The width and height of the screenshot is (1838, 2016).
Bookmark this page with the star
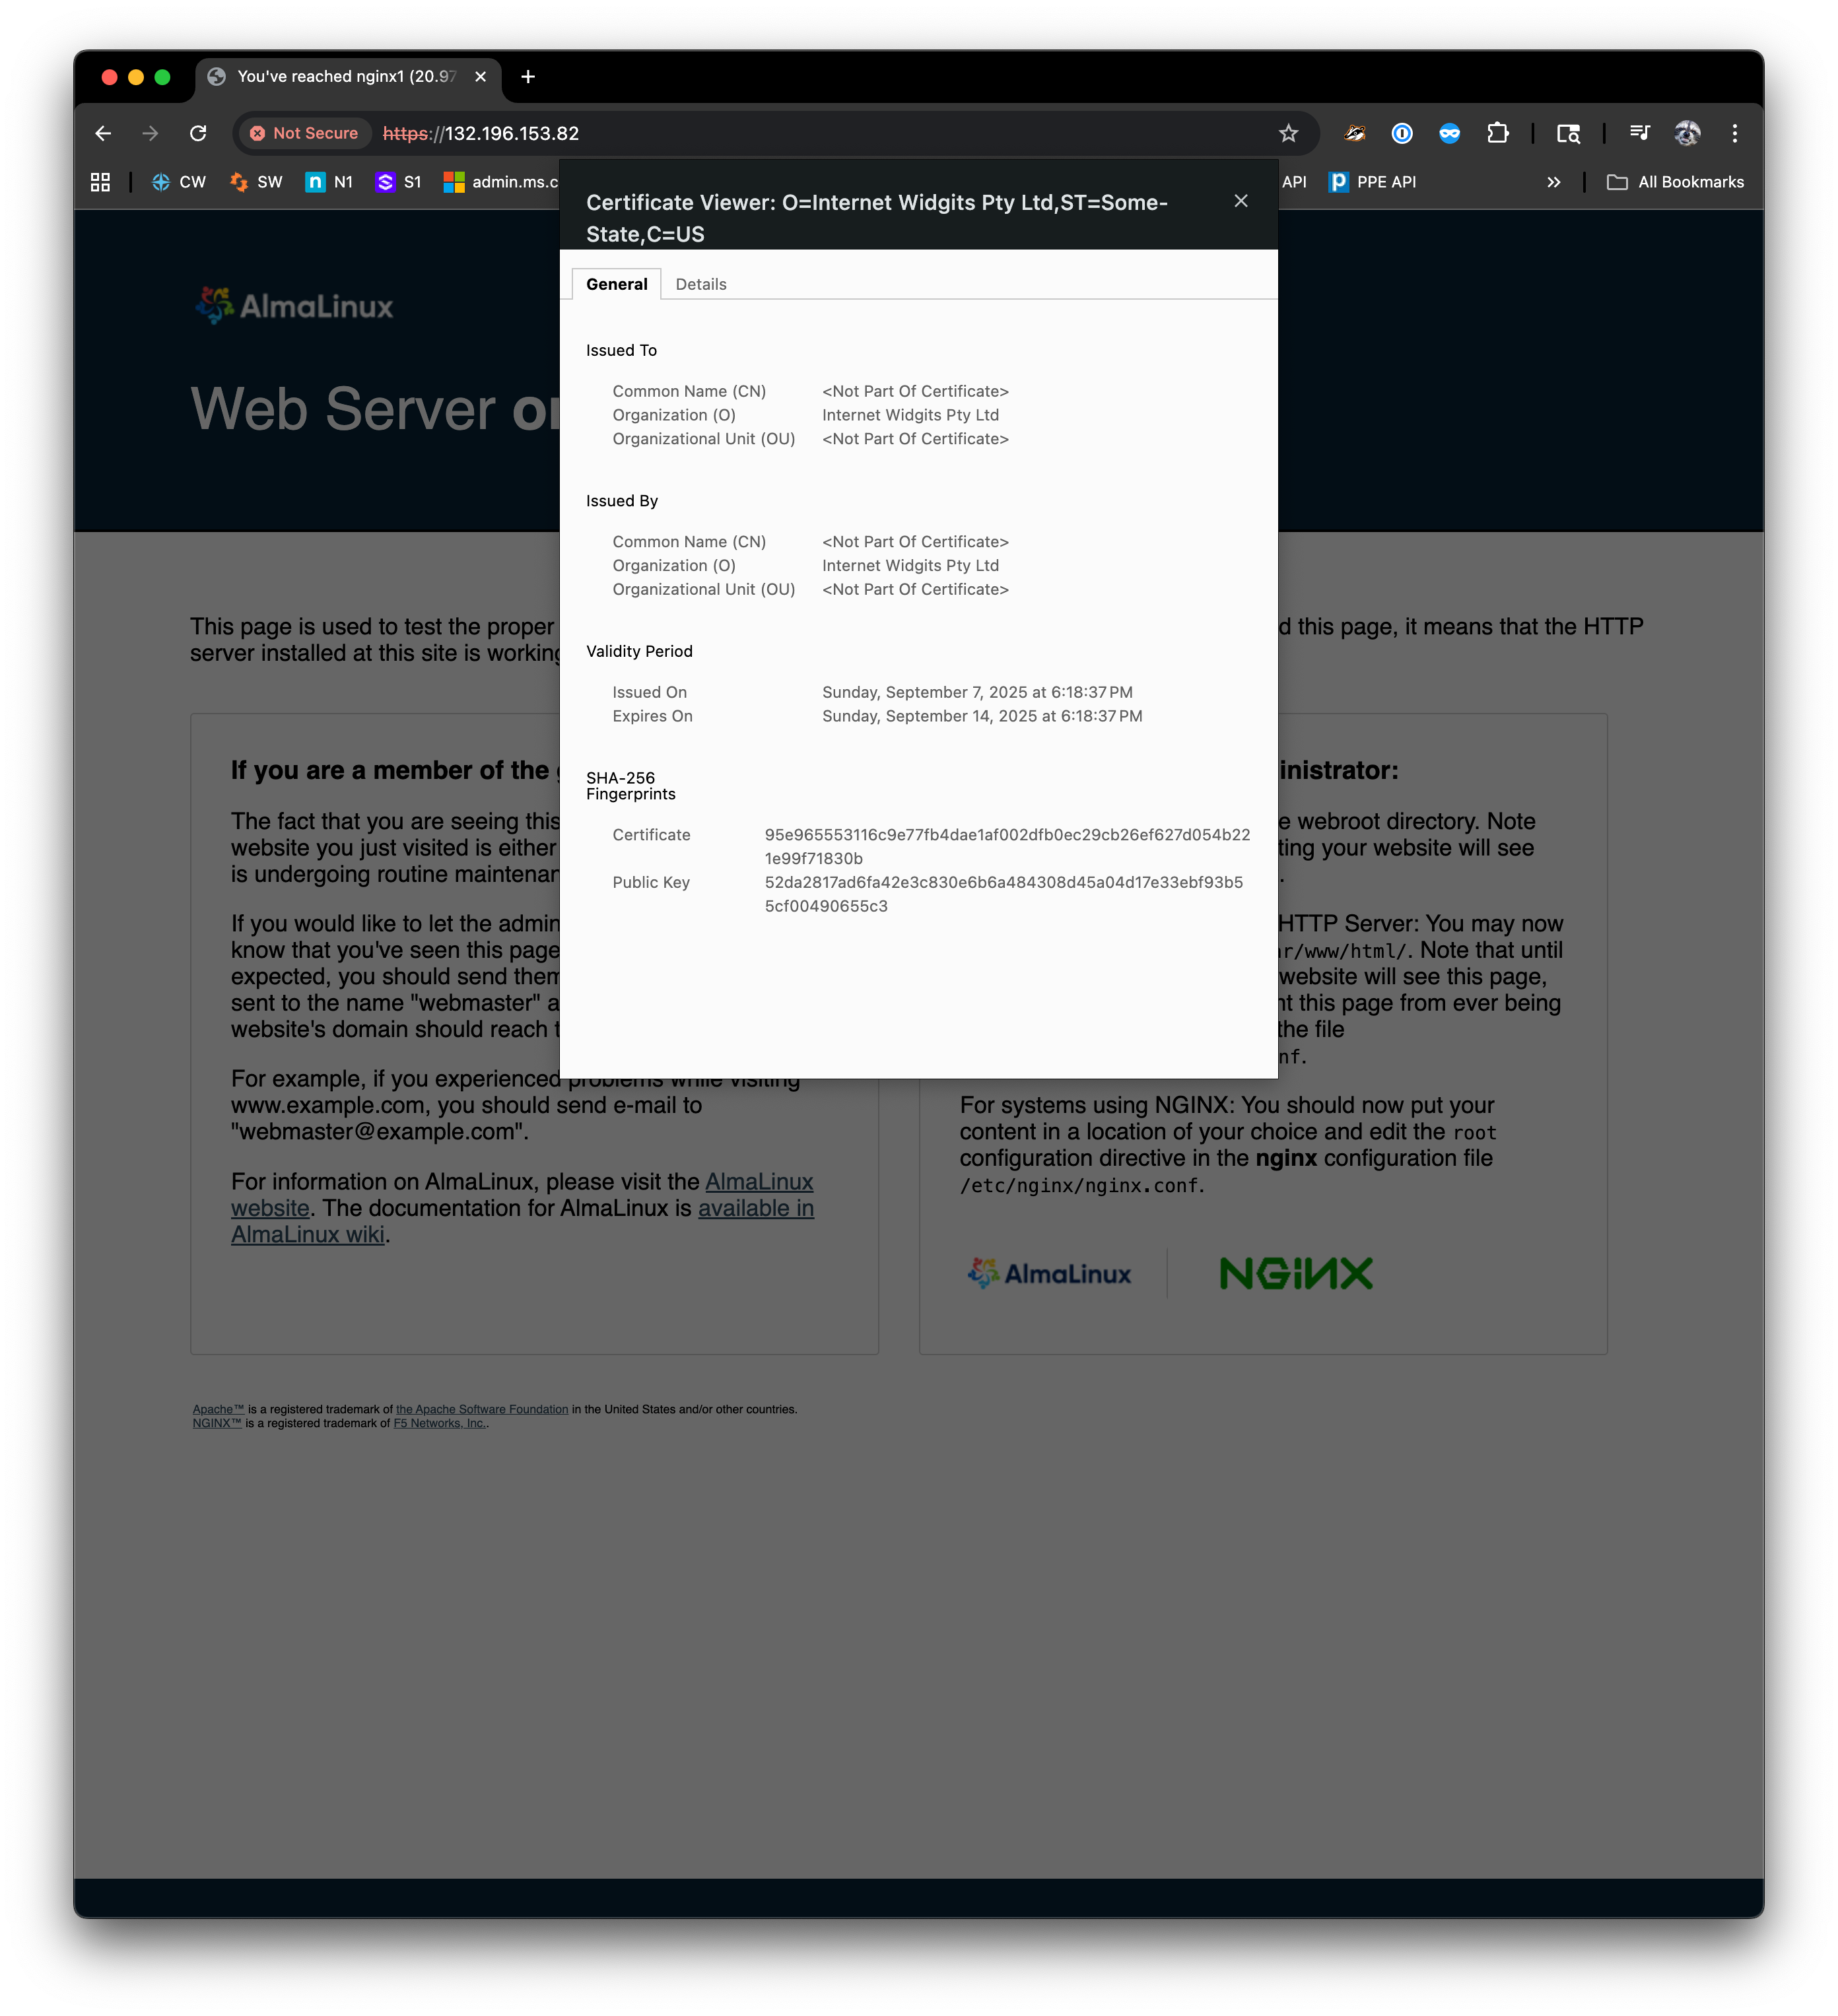pyautogui.click(x=1288, y=133)
